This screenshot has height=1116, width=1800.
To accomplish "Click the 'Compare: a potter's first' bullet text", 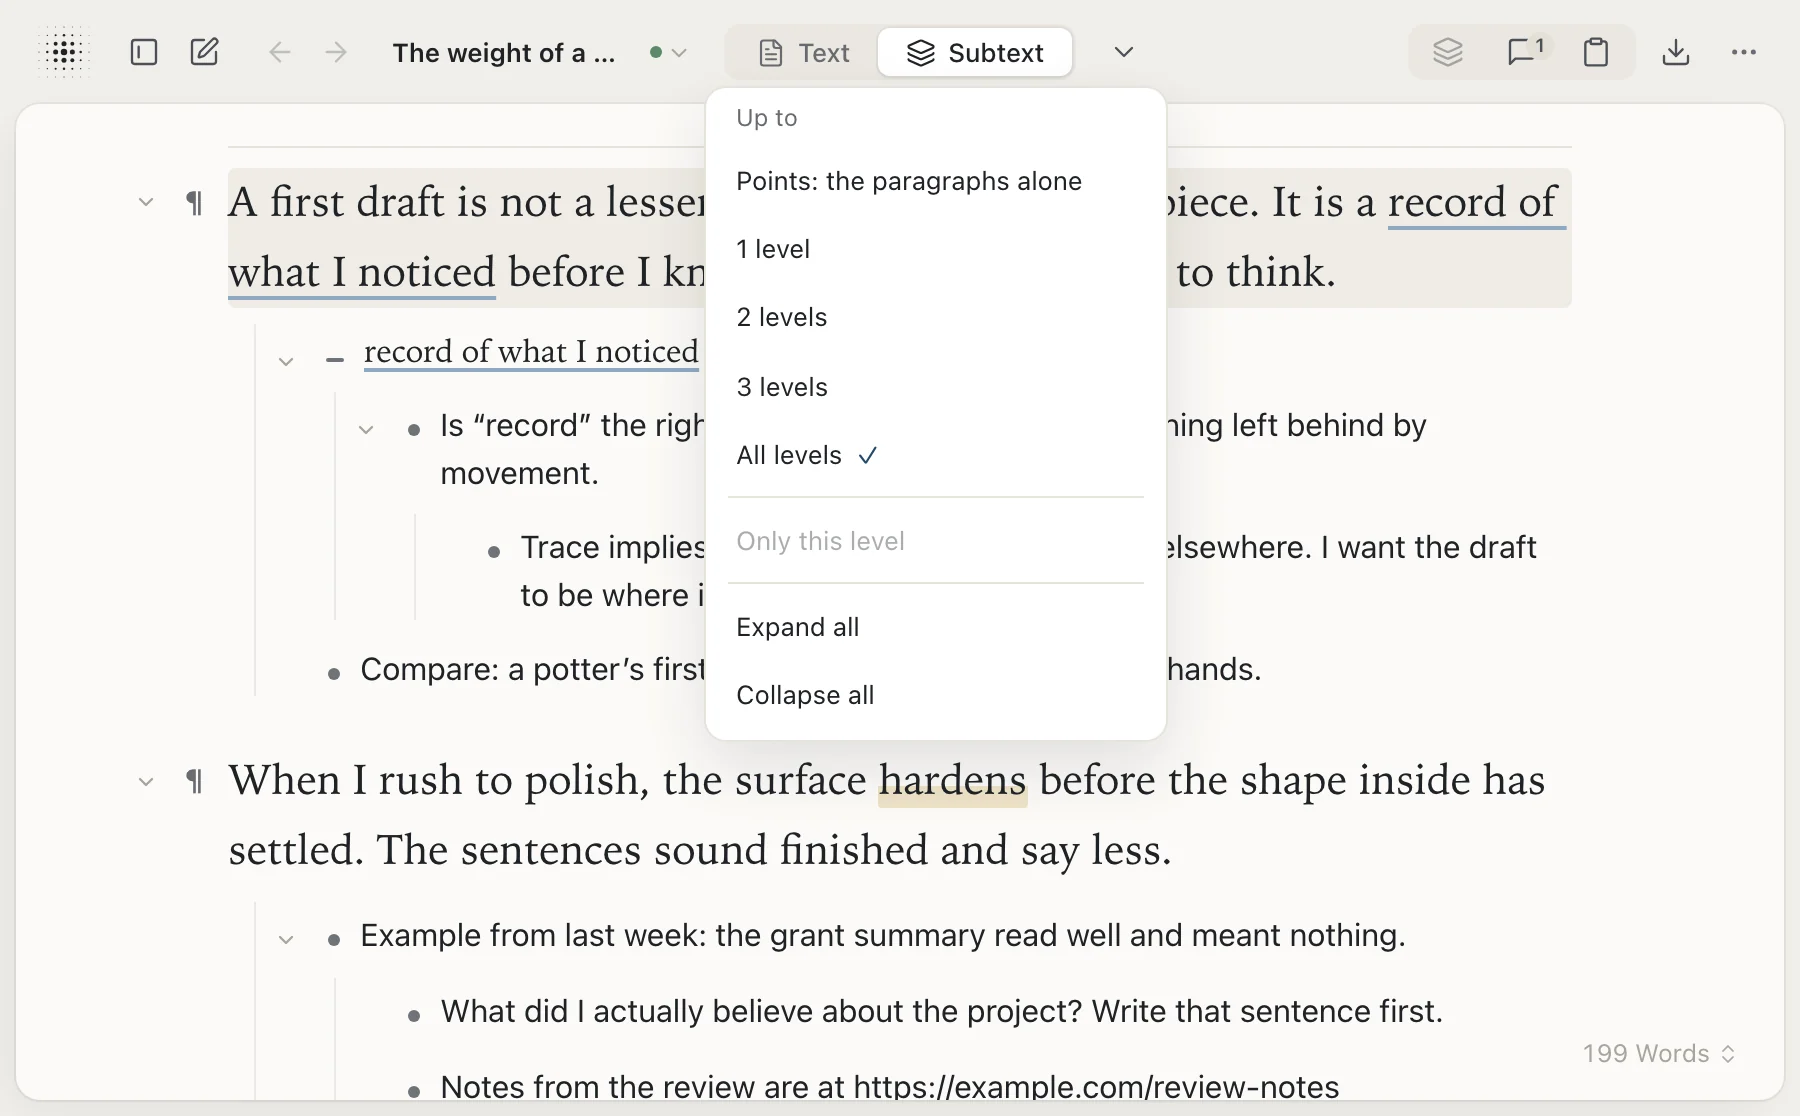I will coord(533,669).
